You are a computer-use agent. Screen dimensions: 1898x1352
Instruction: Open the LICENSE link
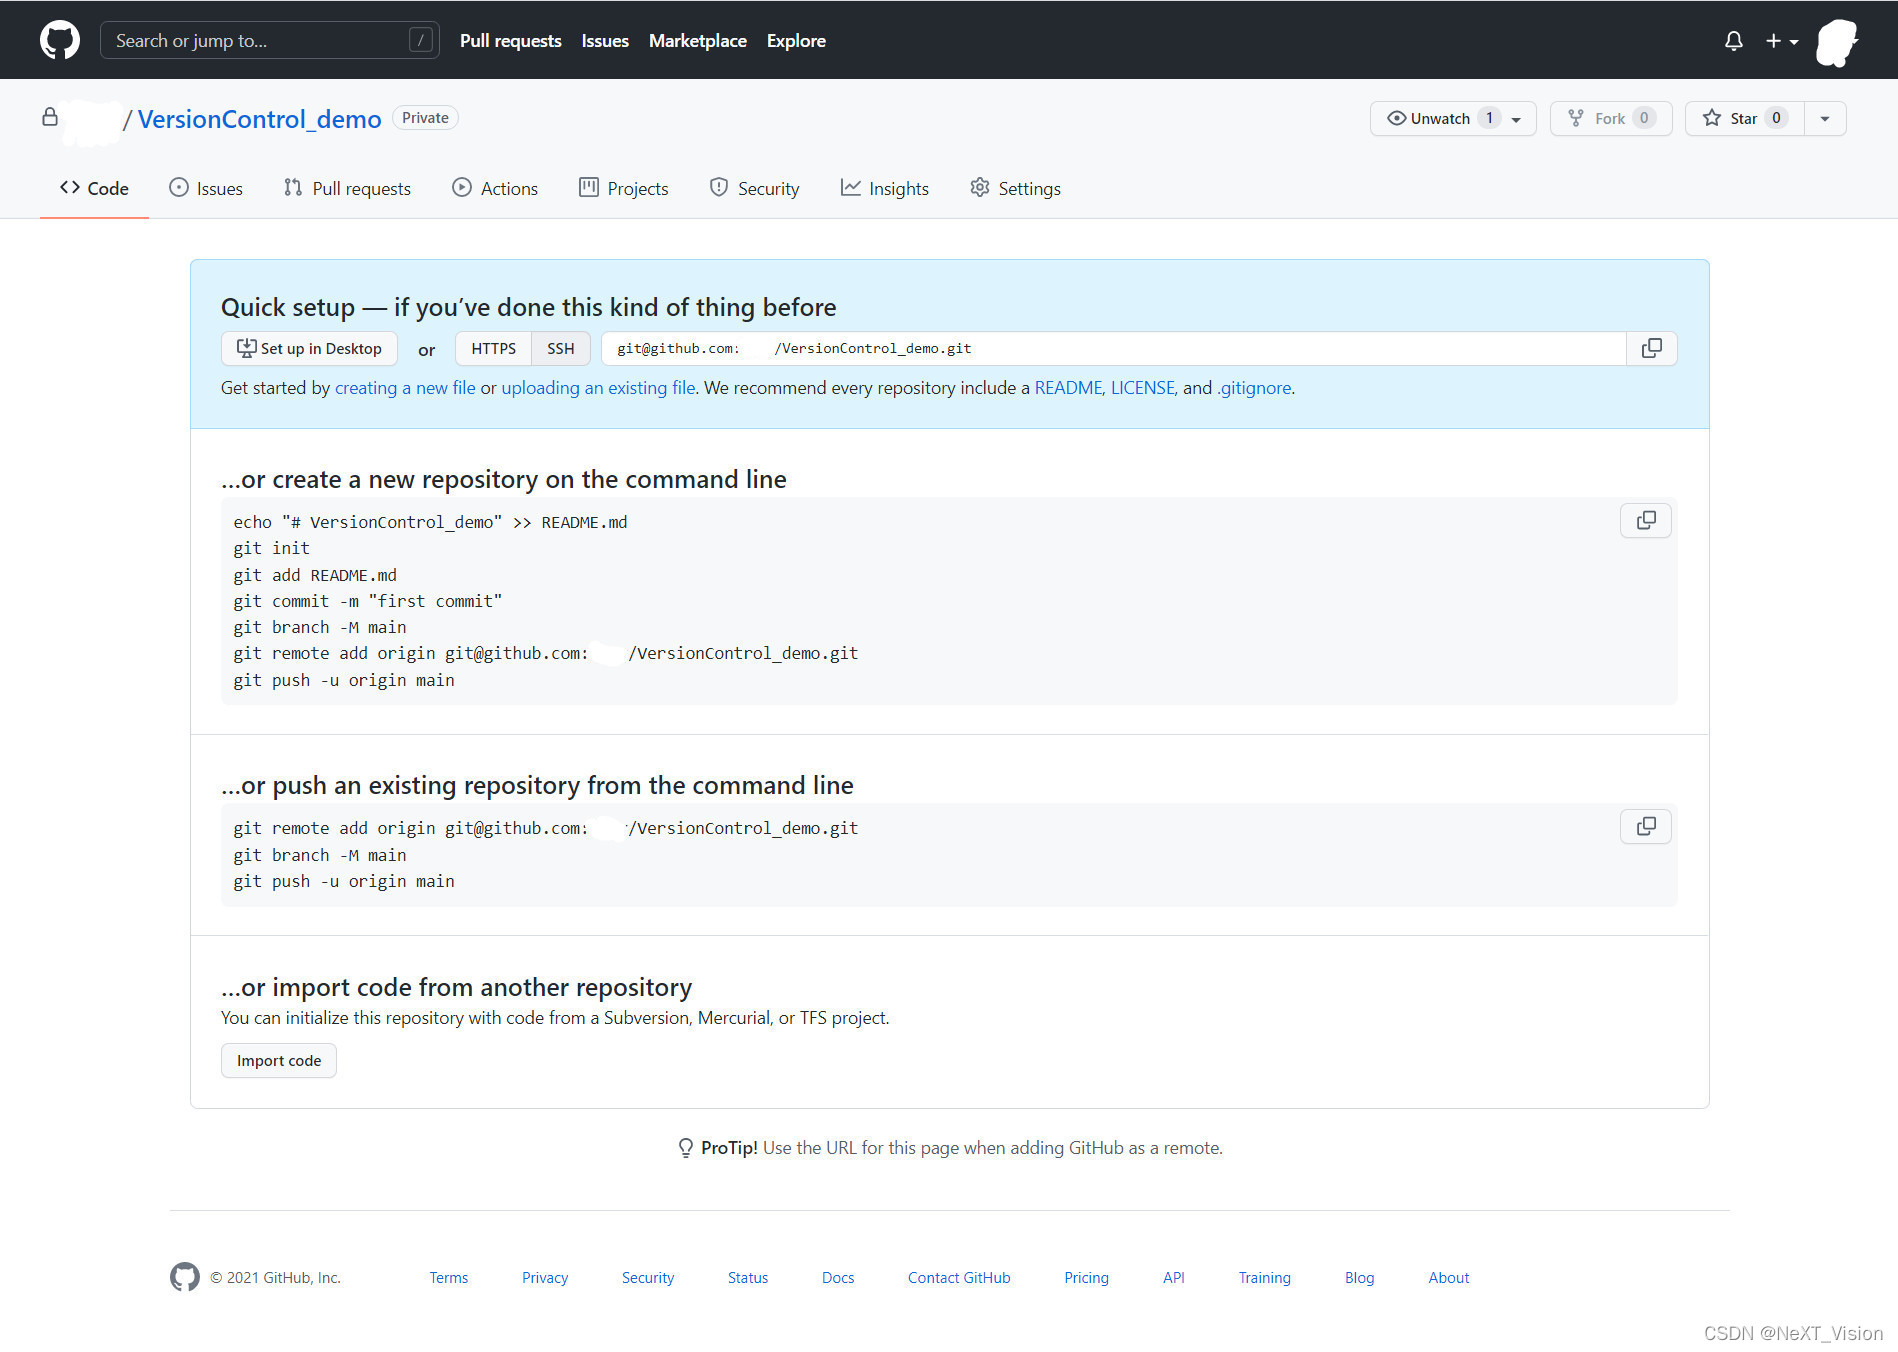pos(1143,388)
